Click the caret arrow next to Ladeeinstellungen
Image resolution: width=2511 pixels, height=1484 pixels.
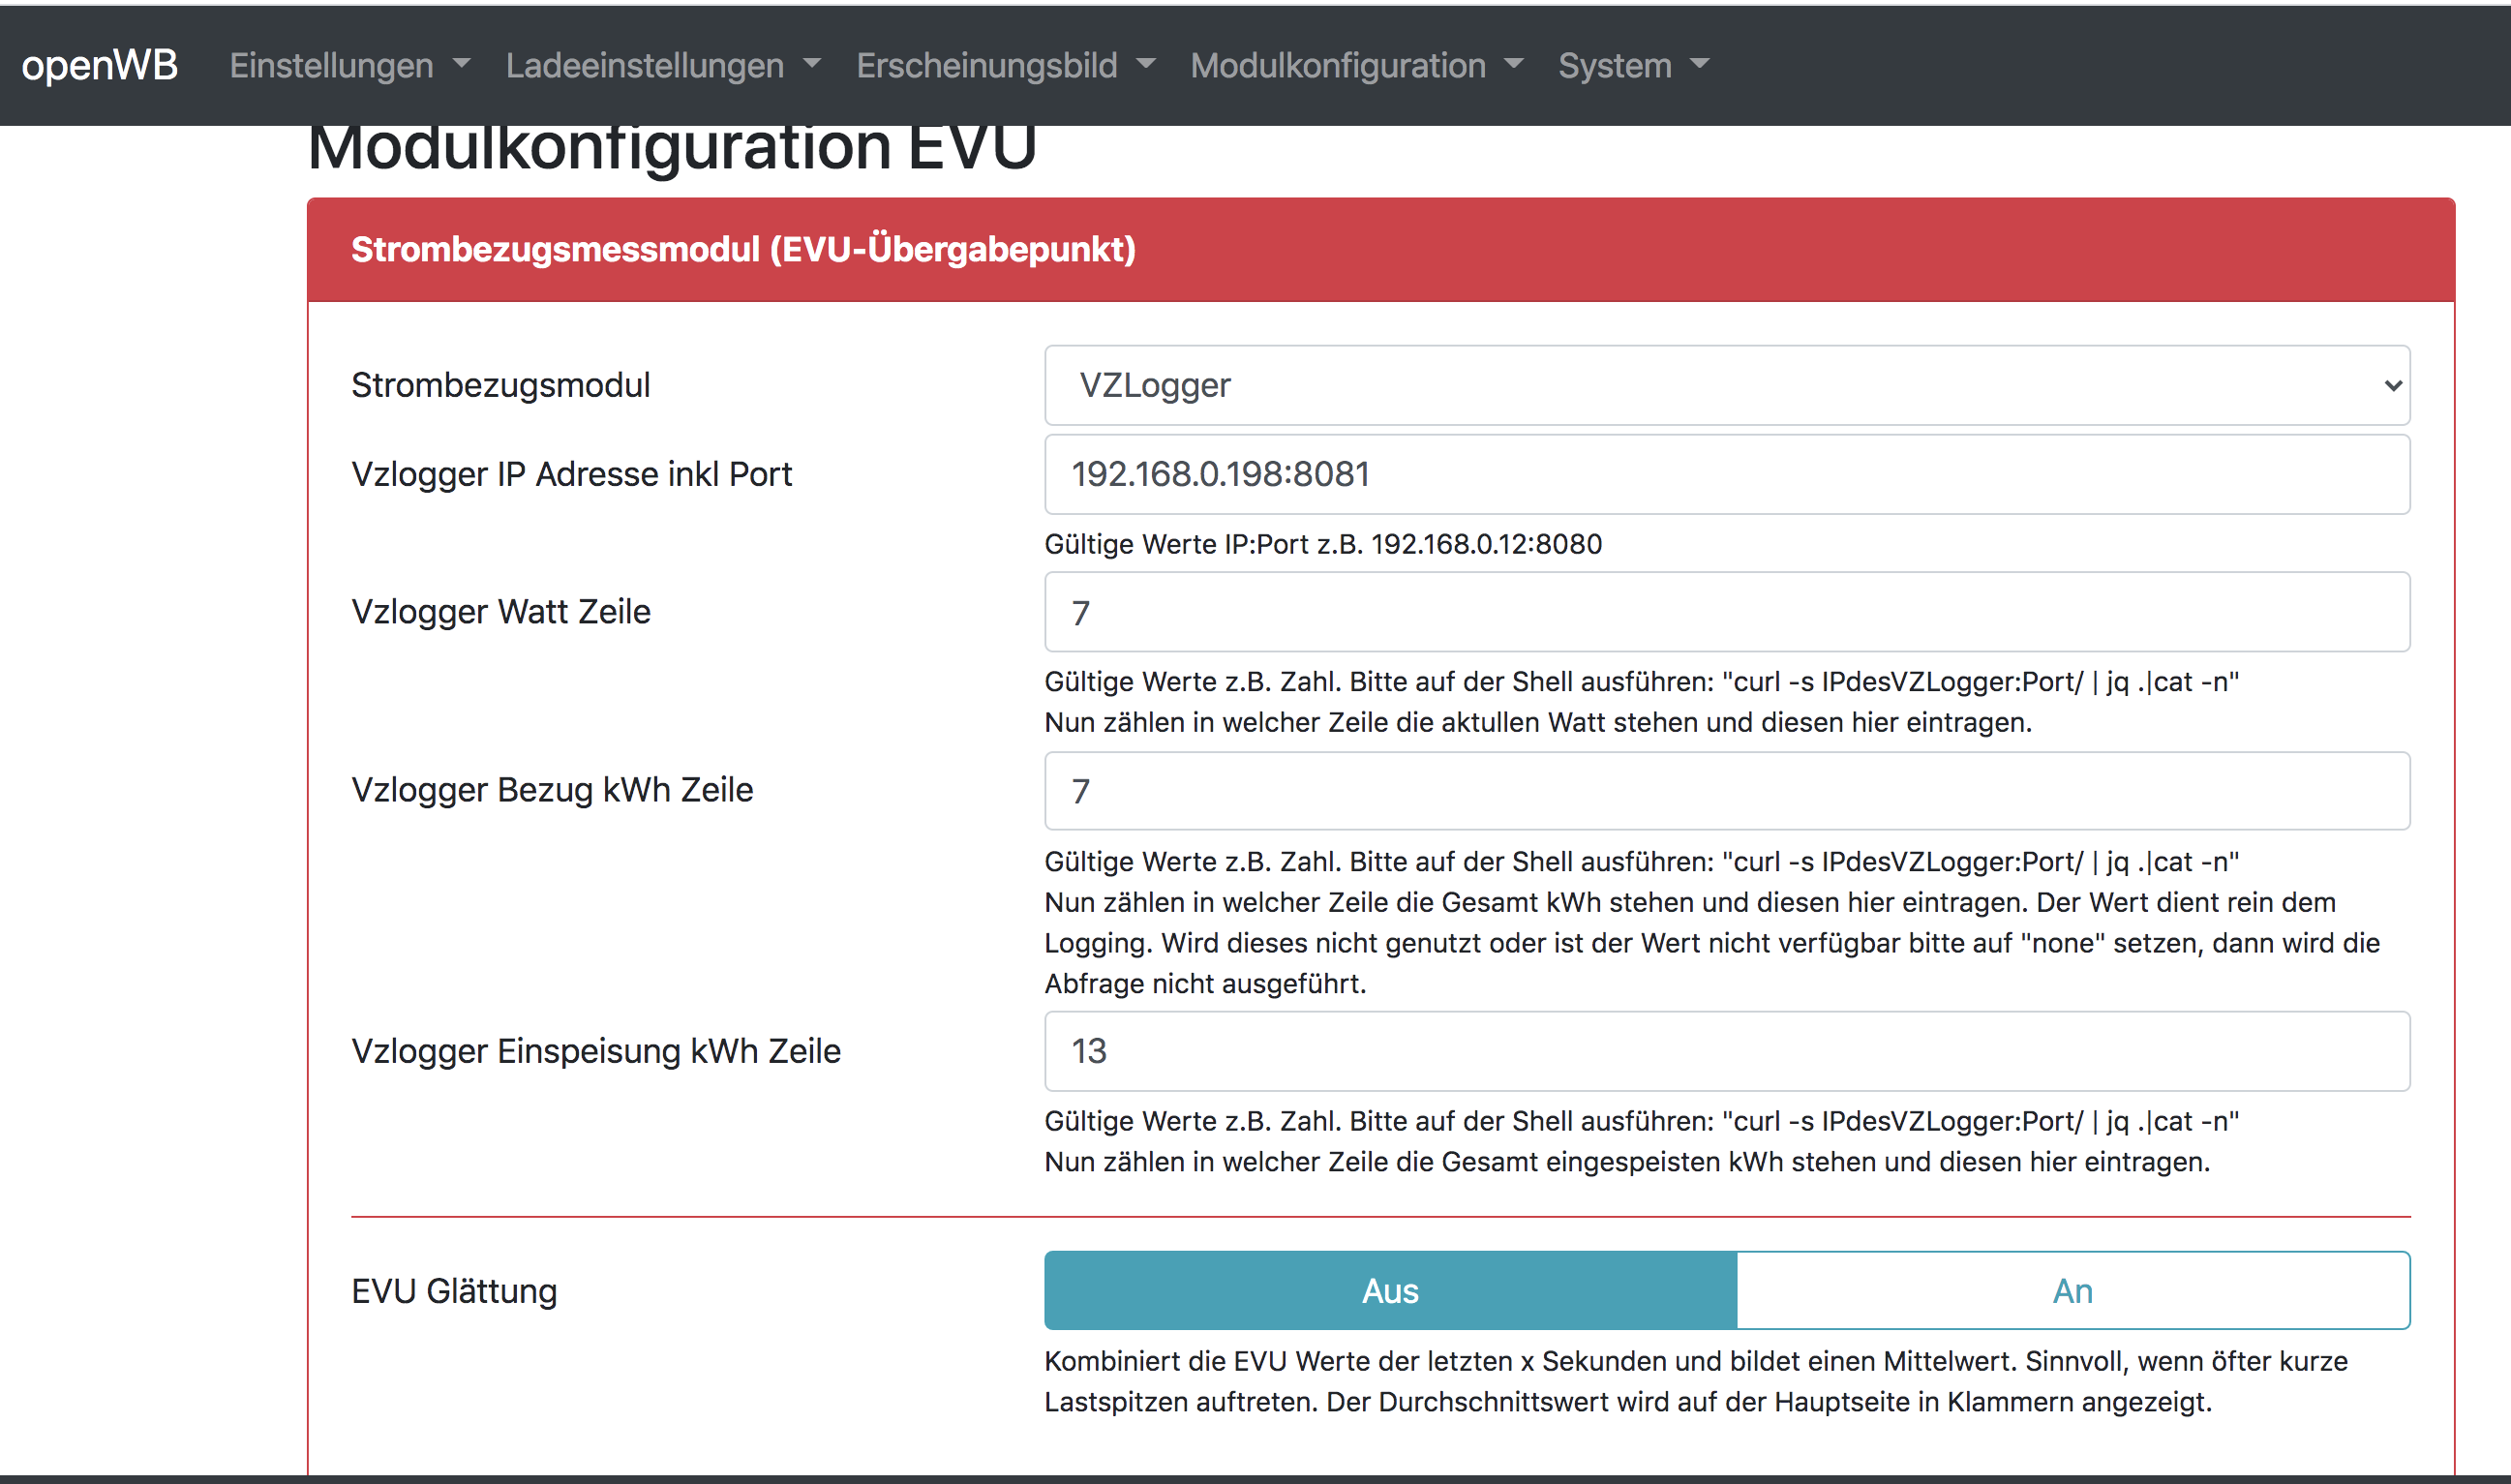click(x=812, y=64)
